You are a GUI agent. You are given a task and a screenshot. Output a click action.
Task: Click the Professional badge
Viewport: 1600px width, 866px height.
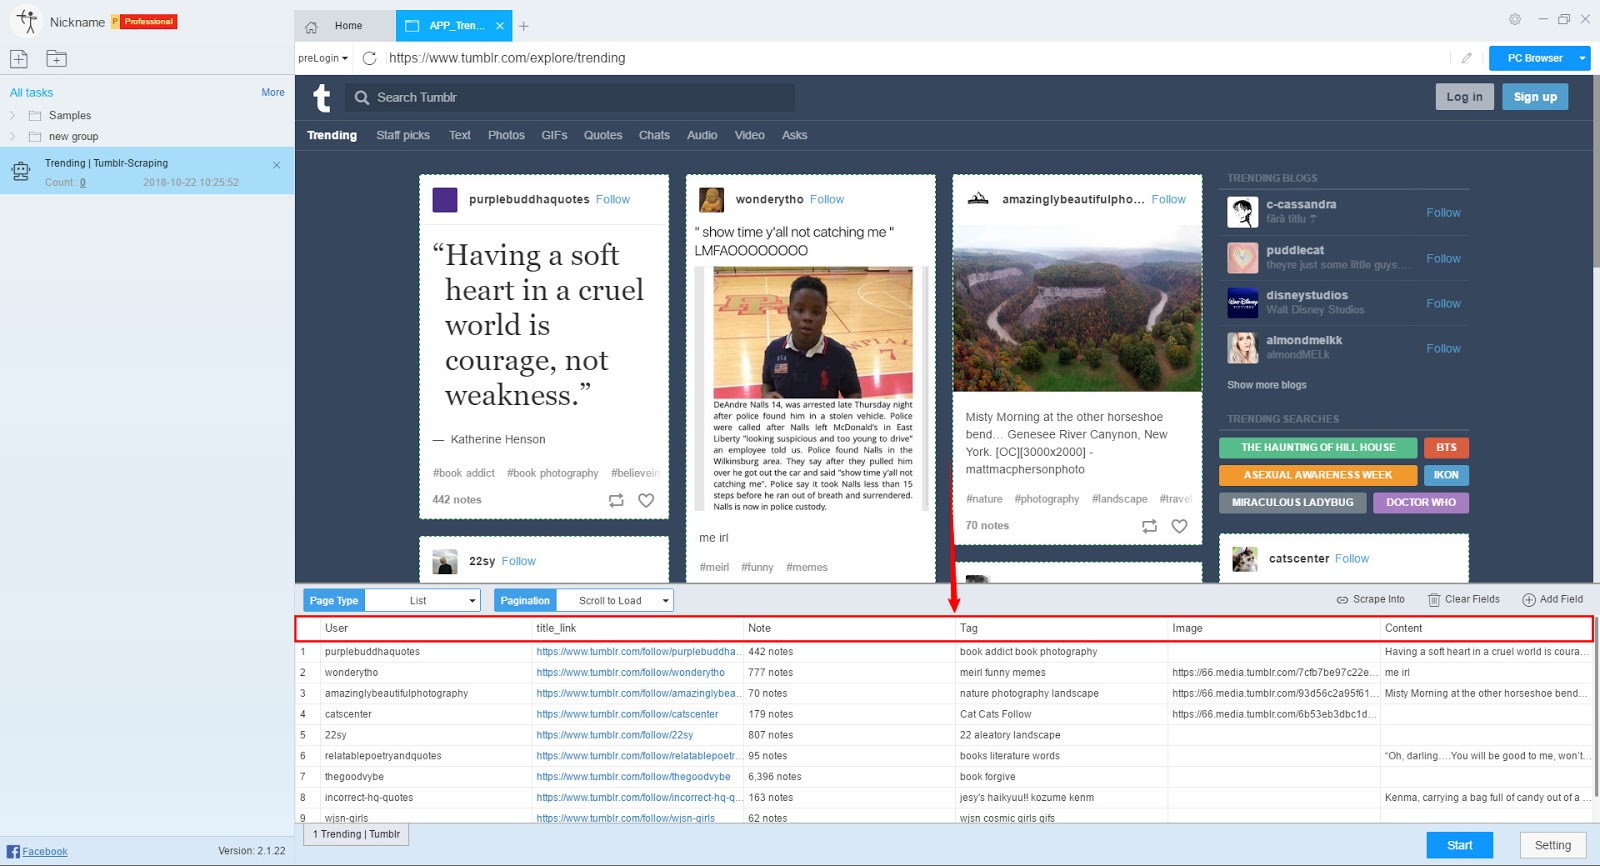coord(144,21)
